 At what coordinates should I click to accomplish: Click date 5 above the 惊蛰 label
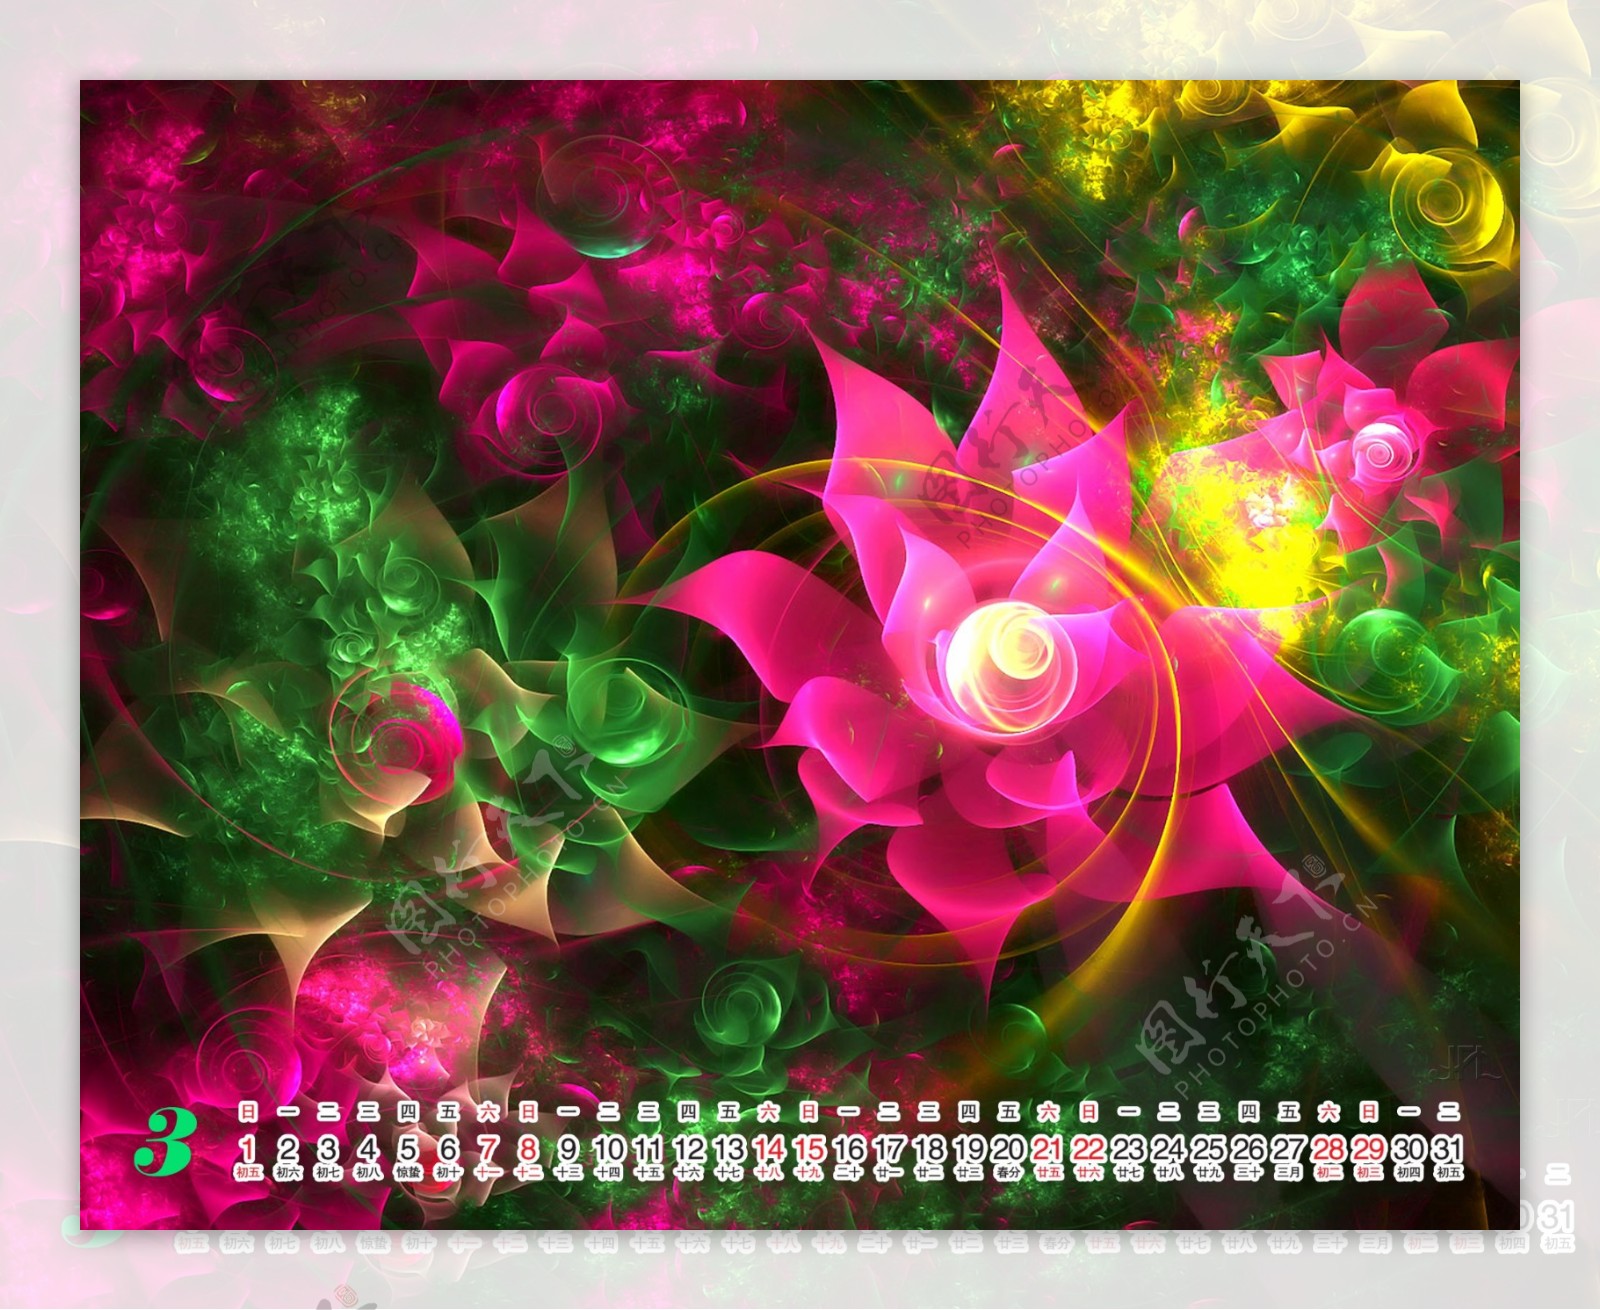[x=408, y=1148]
